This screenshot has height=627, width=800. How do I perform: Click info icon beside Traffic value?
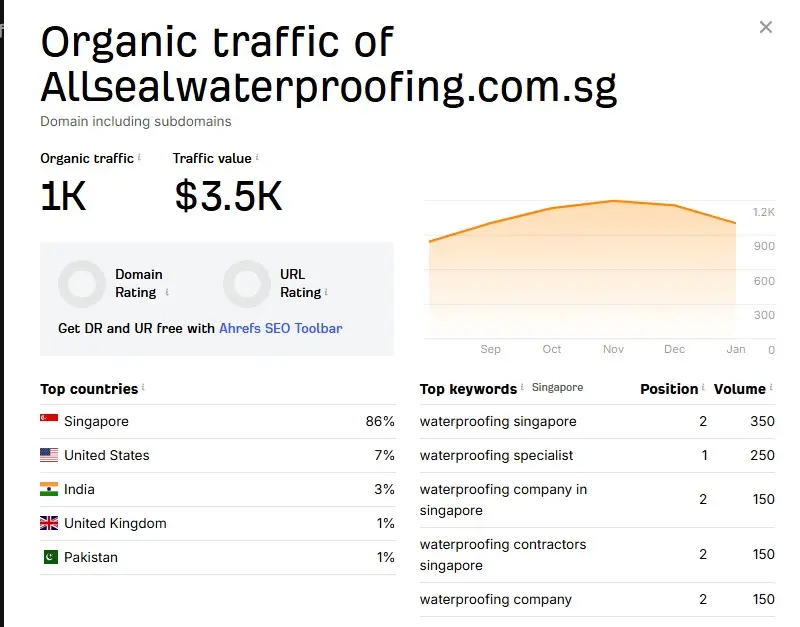[258, 158]
